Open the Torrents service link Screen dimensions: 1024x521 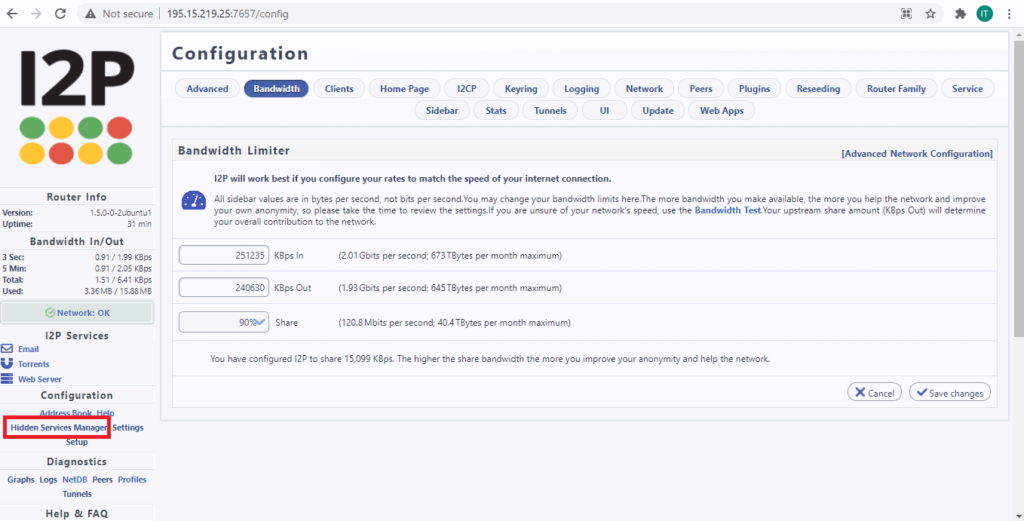[33, 364]
